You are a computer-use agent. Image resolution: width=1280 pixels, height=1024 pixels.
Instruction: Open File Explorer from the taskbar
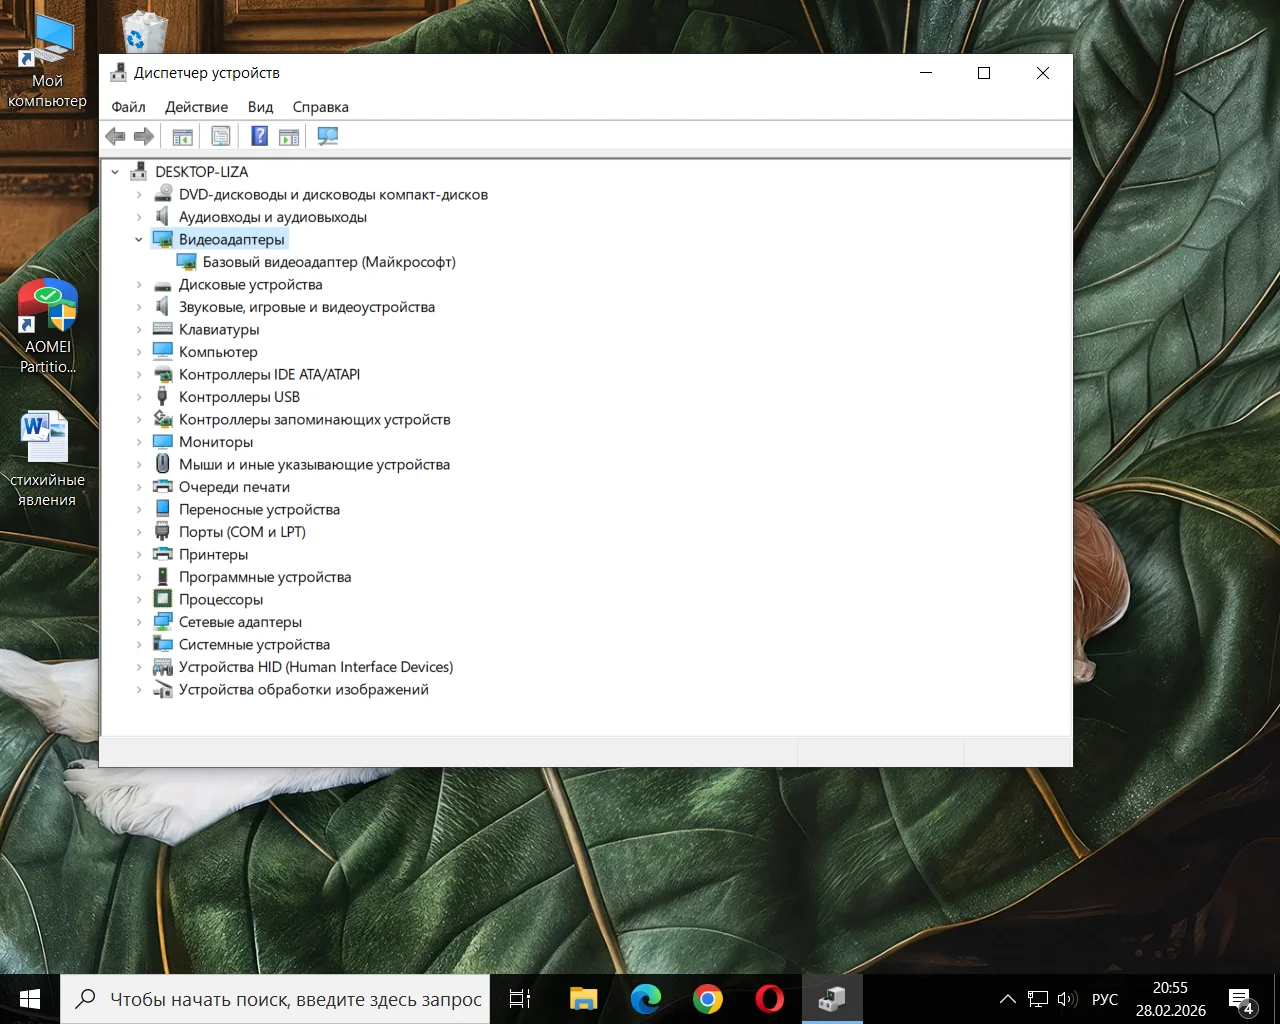coord(584,999)
